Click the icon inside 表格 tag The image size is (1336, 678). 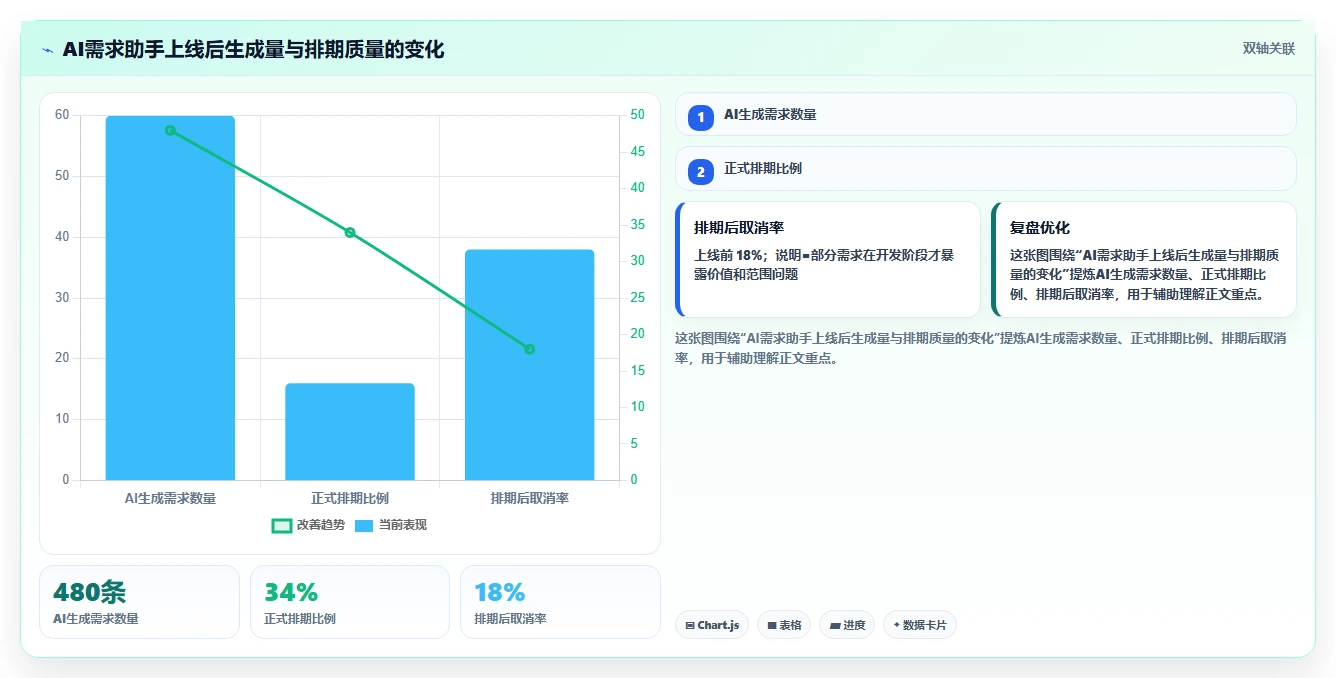click(x=772, y=625)
